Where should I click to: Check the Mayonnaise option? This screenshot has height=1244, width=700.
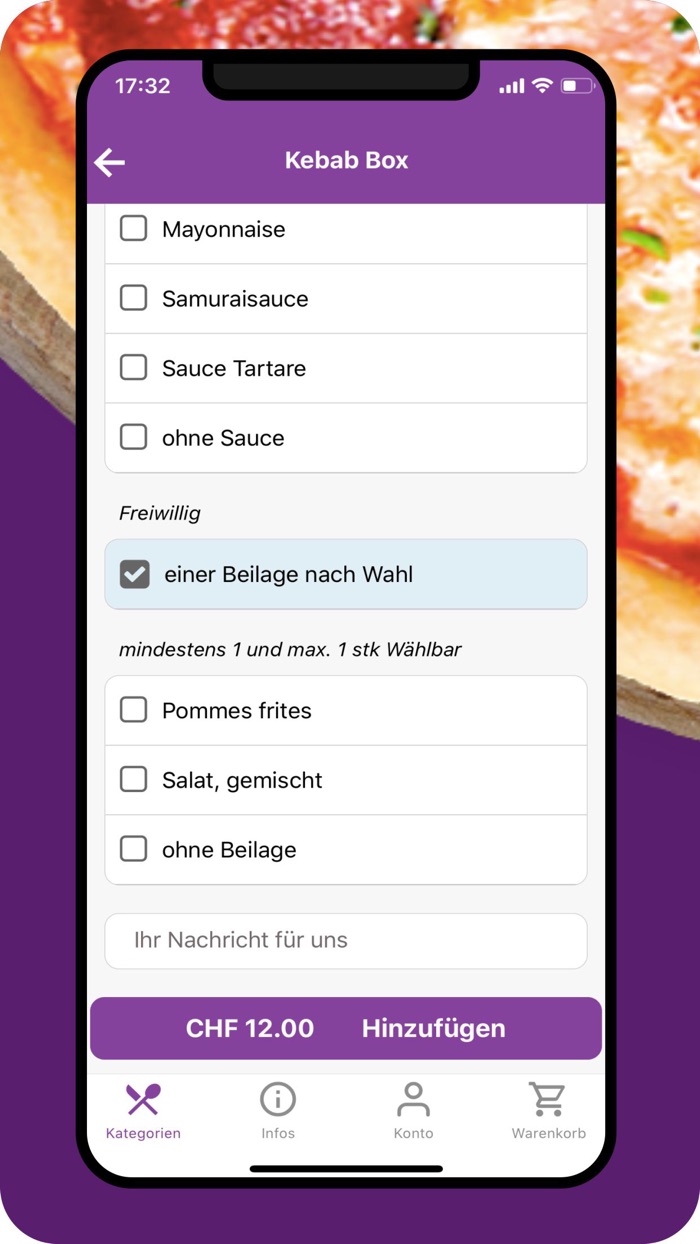133,228
